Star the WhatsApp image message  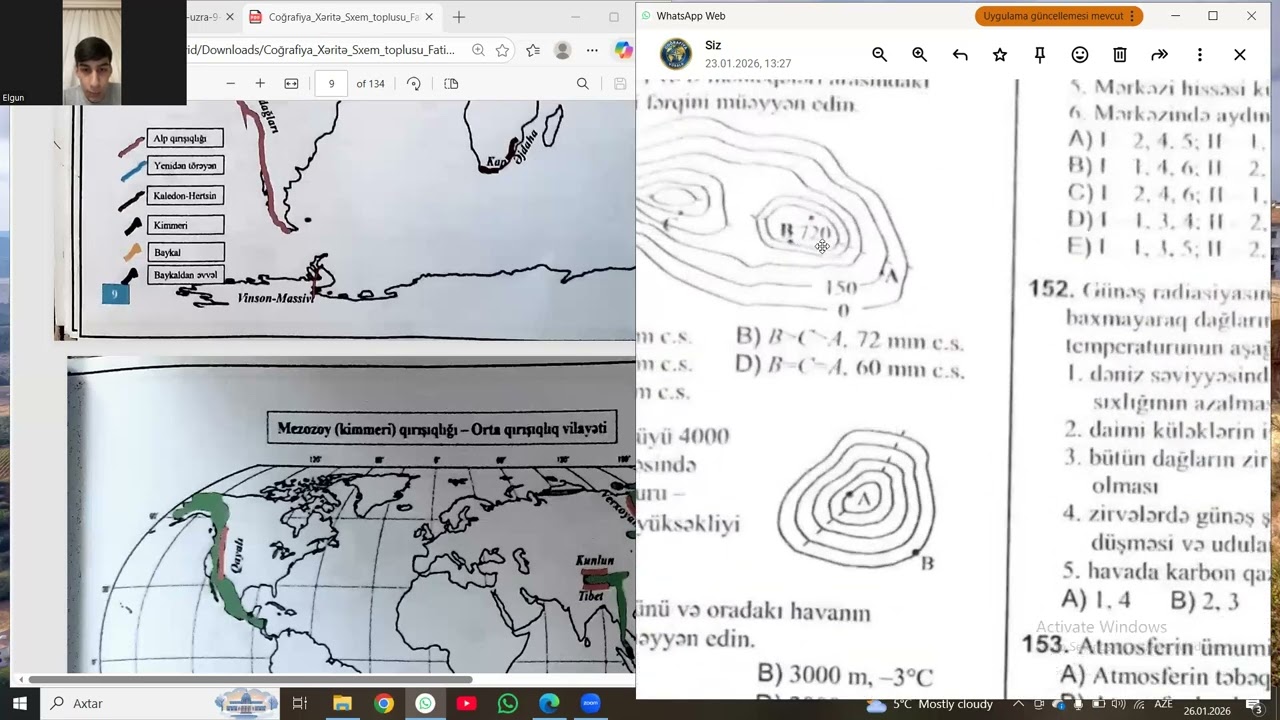[x=1000, y=55]
